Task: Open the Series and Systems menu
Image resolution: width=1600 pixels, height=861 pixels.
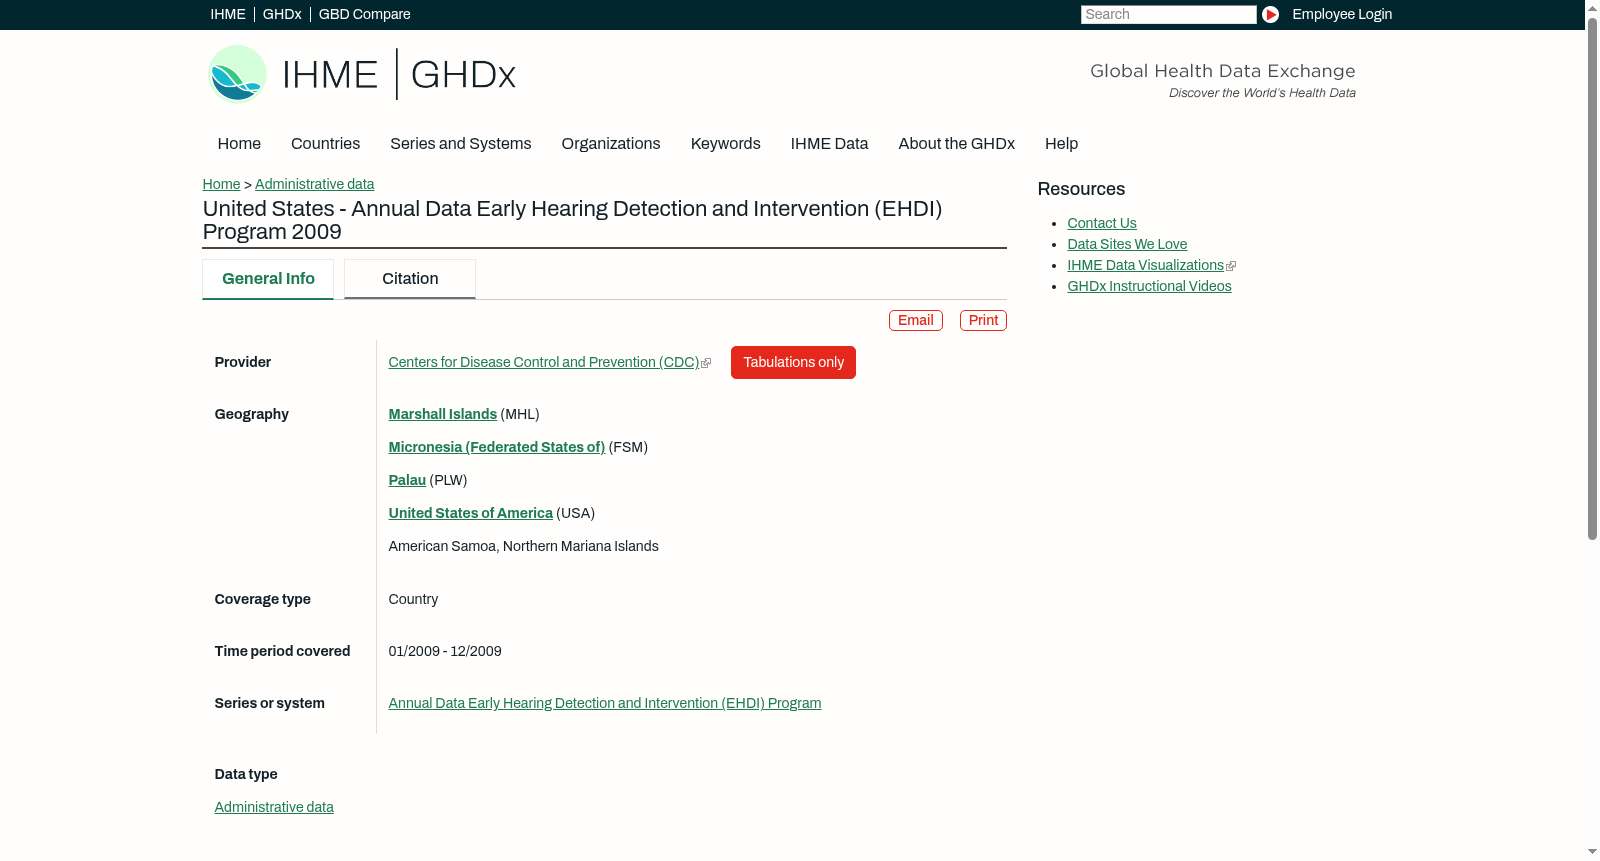Action: coord(460,144)
